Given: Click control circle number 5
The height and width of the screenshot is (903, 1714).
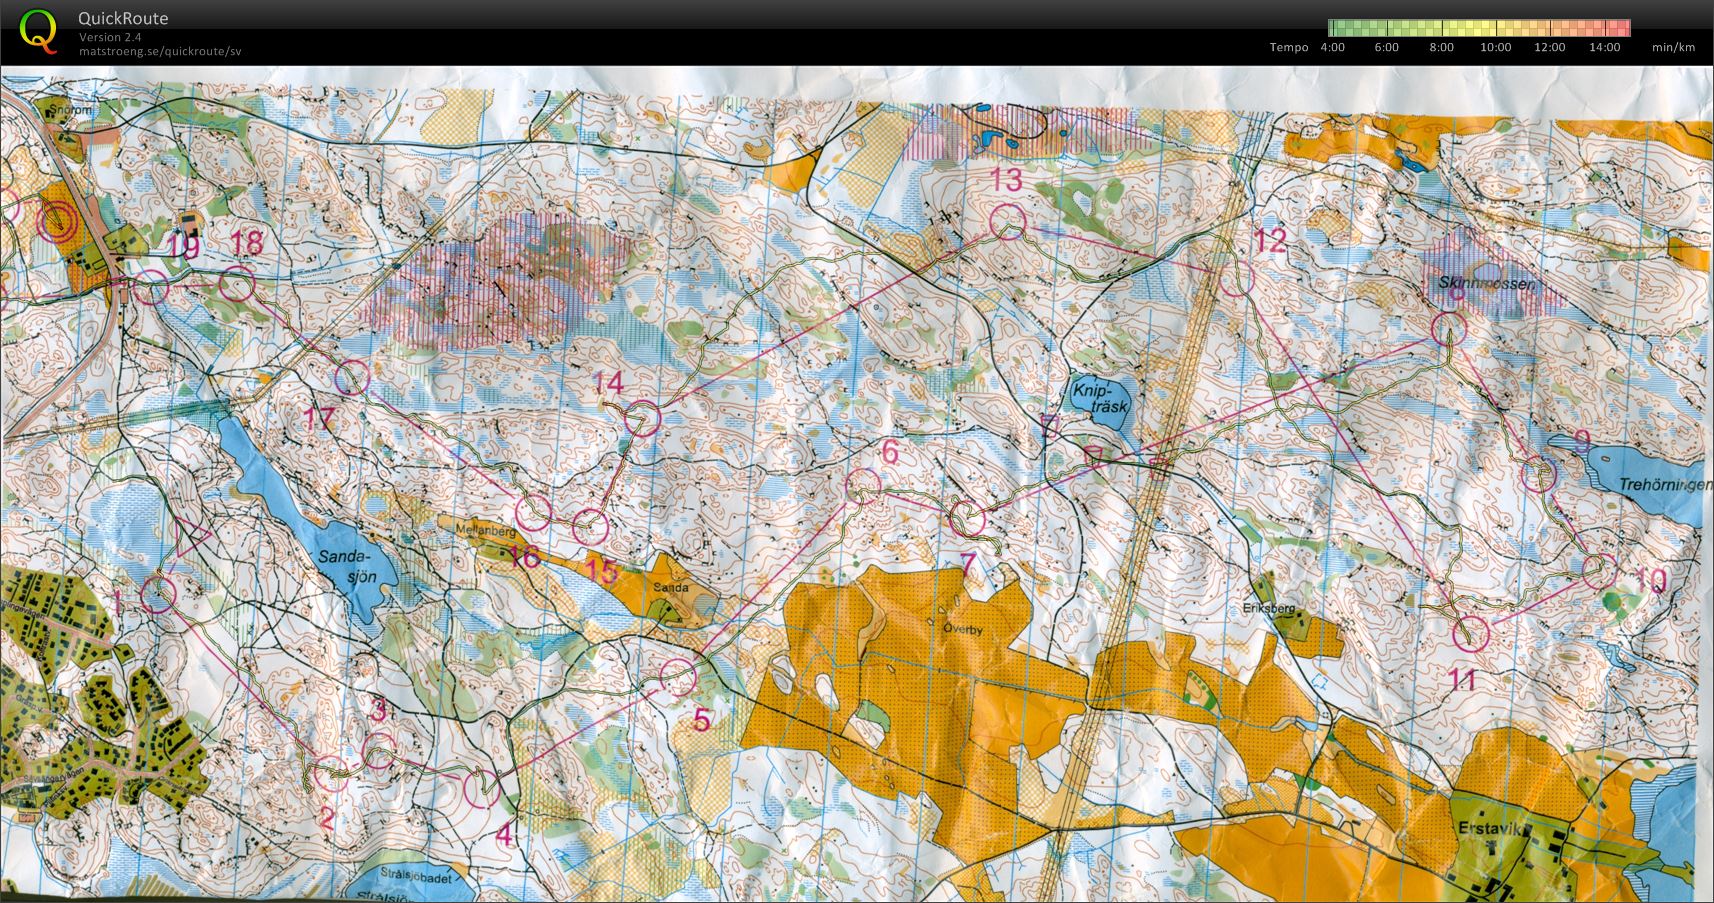Looking at the screenshot, I should (678, 677).
